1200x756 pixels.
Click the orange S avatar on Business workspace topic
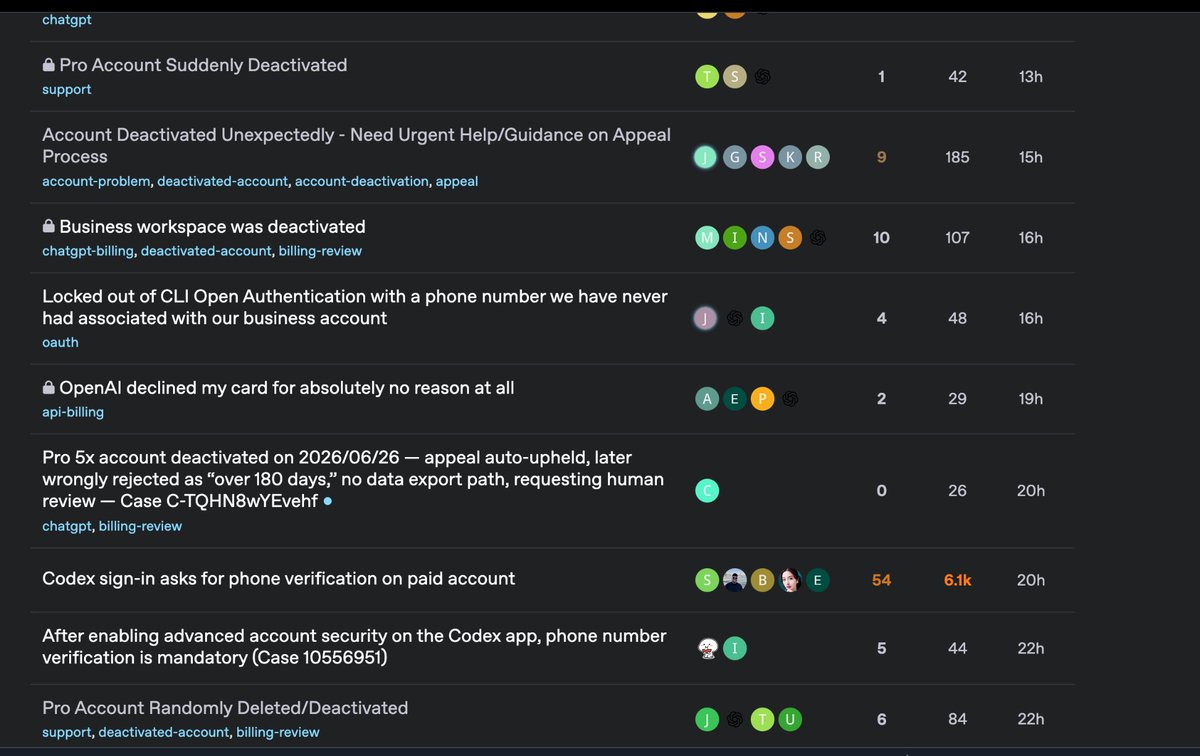click(x=790, y=238)
